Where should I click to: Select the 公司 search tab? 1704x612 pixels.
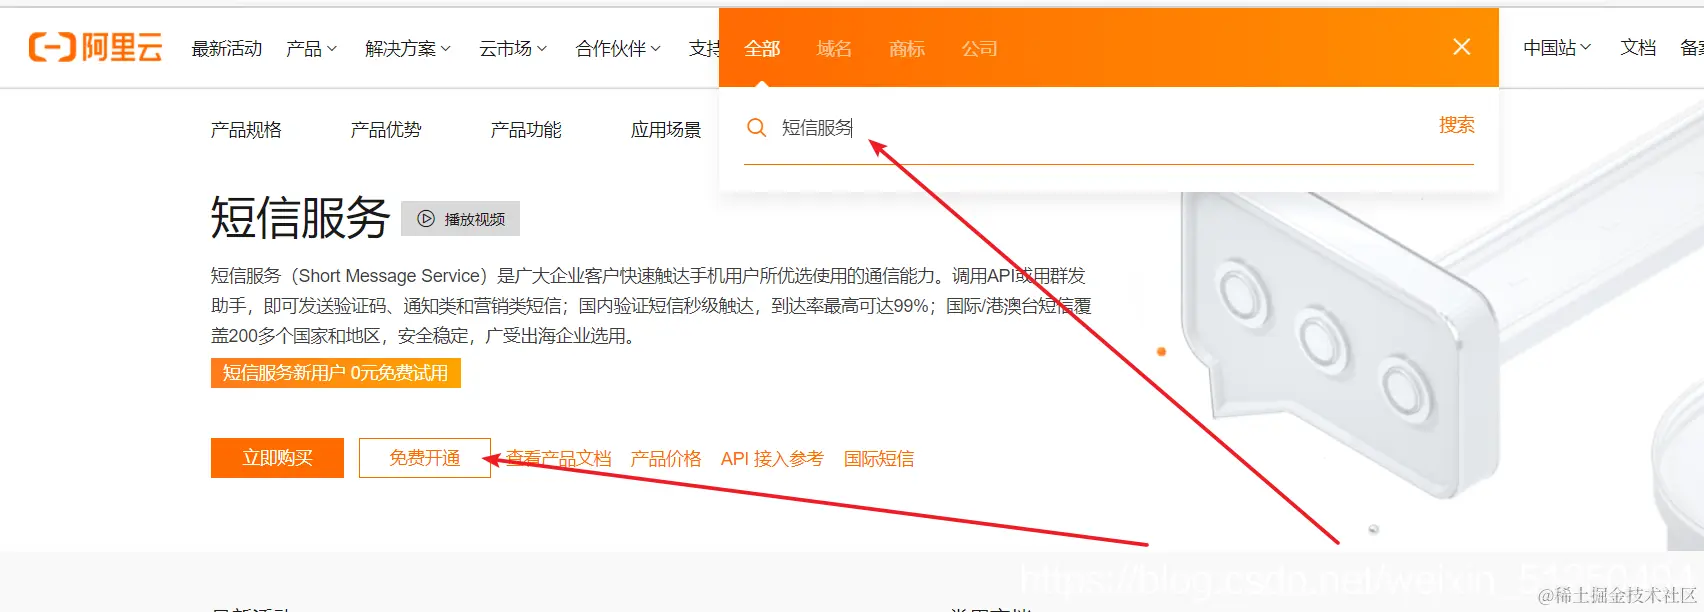point(979,48)
